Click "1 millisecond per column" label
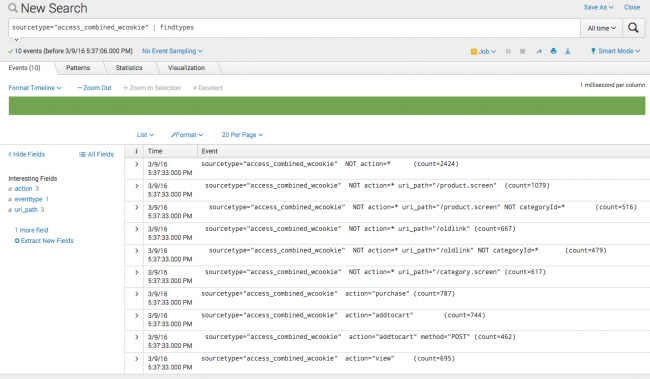Screen dimensions: 650x379 coord(612,85)
